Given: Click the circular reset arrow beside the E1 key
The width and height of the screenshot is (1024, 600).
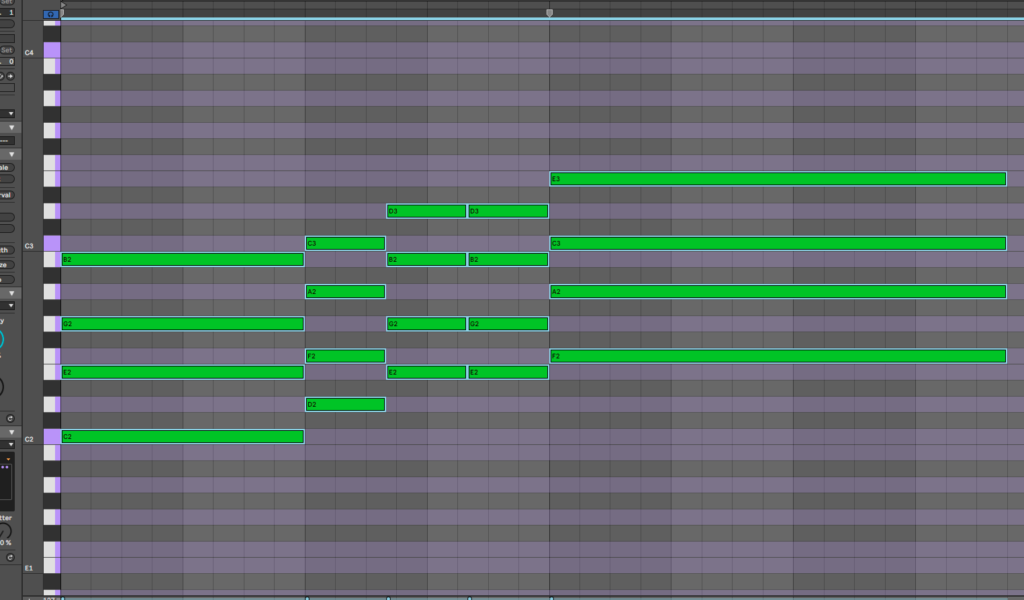Looking at the screenshot, I should click(10, 555).
